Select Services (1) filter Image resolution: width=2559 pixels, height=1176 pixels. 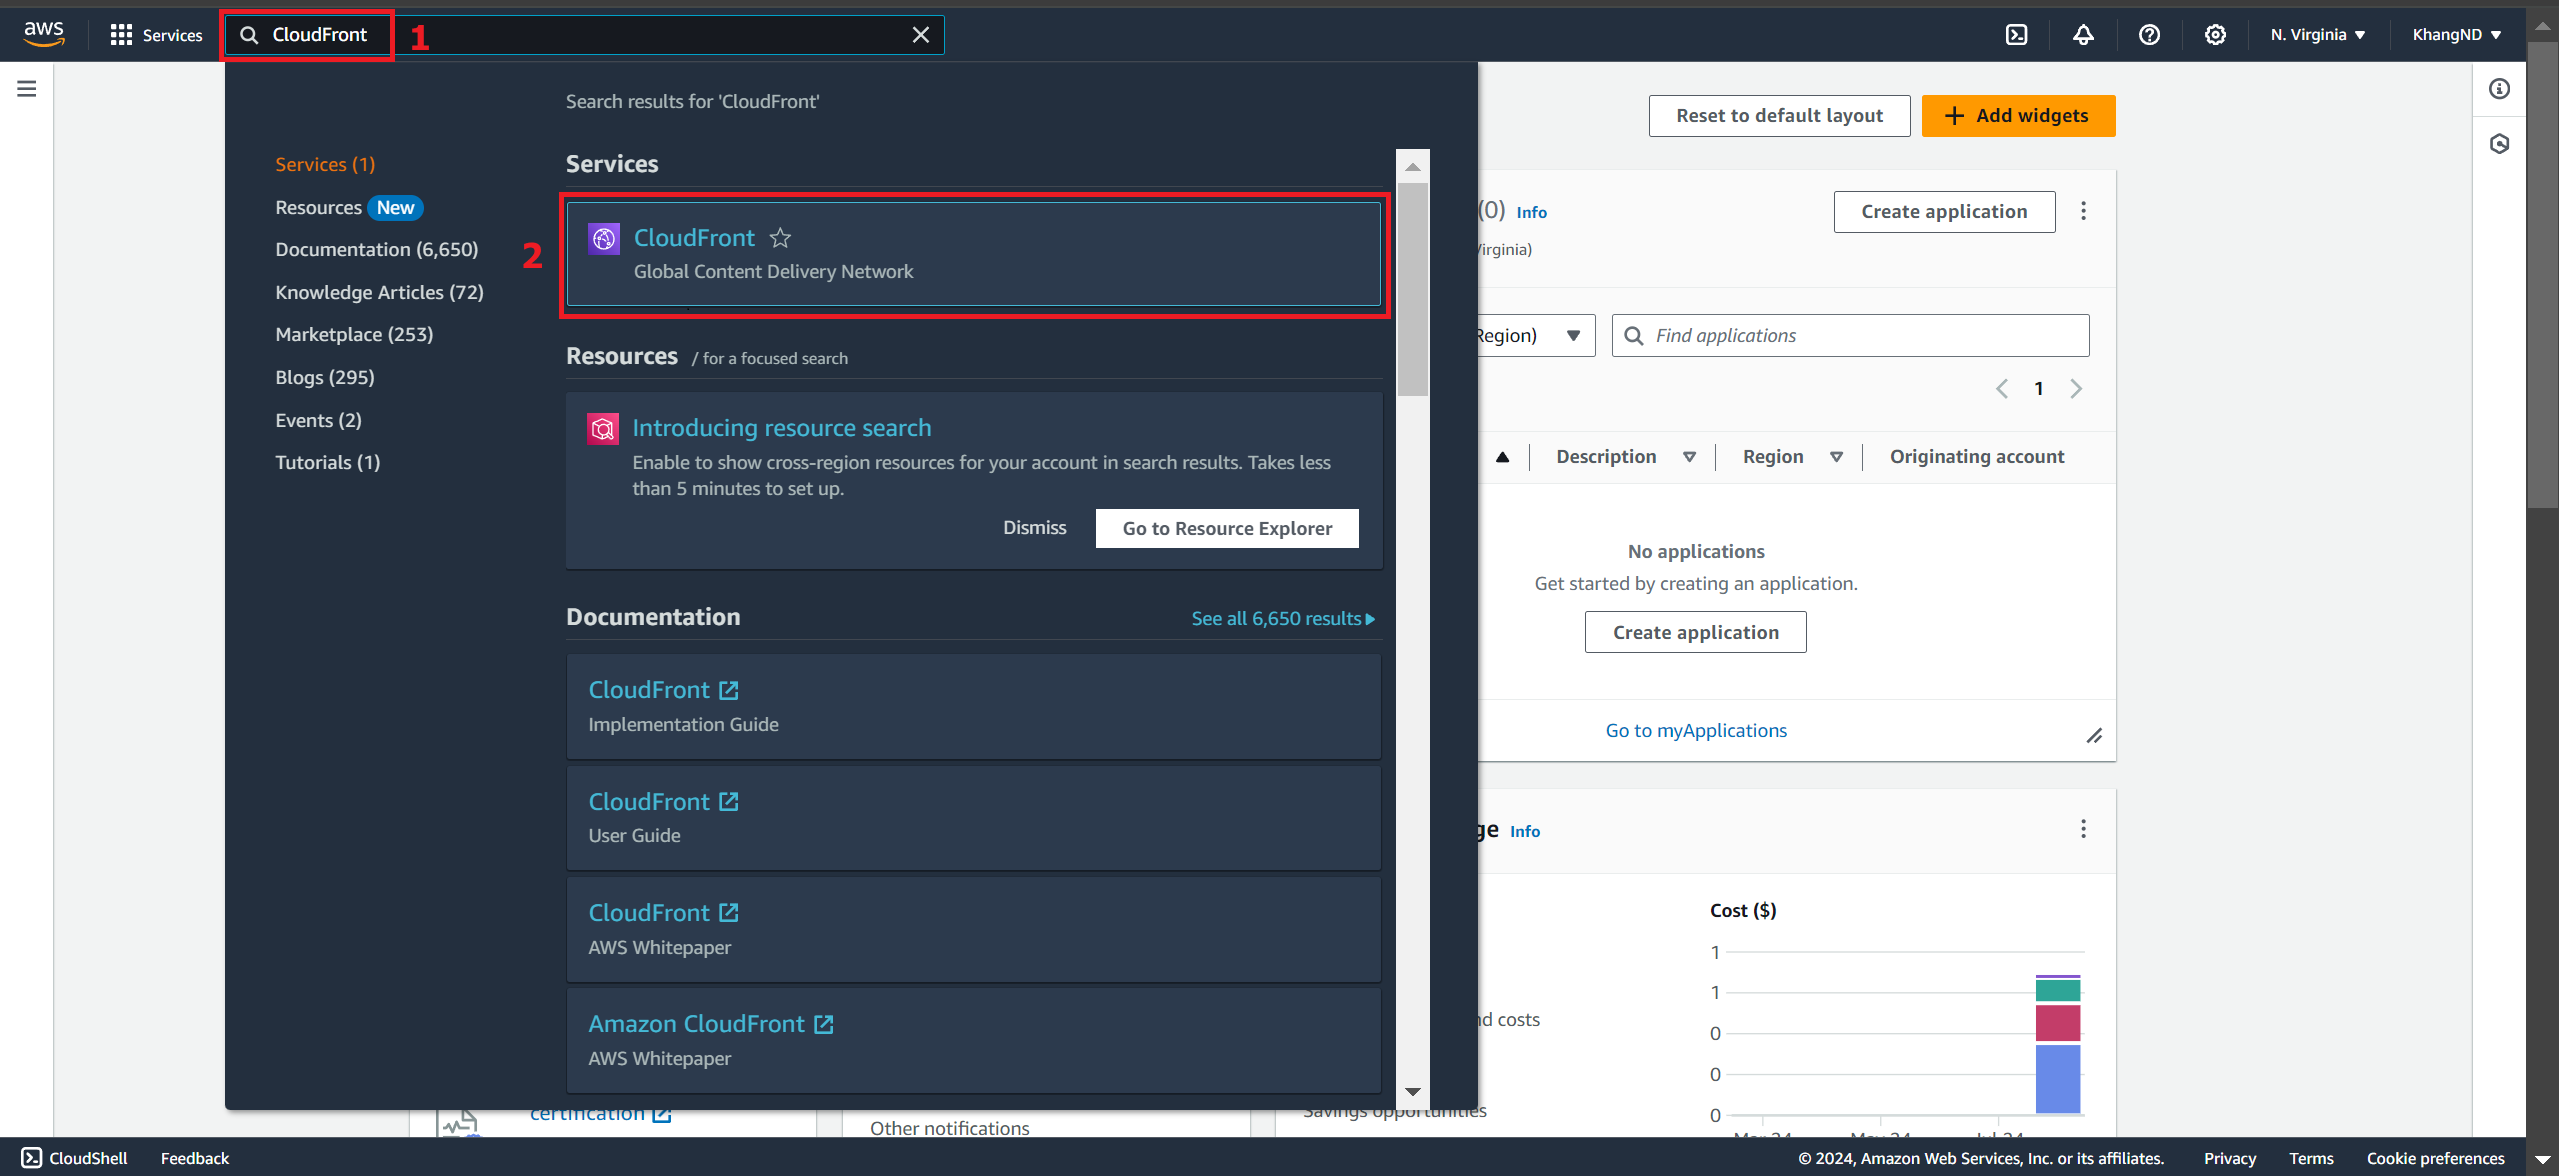[325, 164]
